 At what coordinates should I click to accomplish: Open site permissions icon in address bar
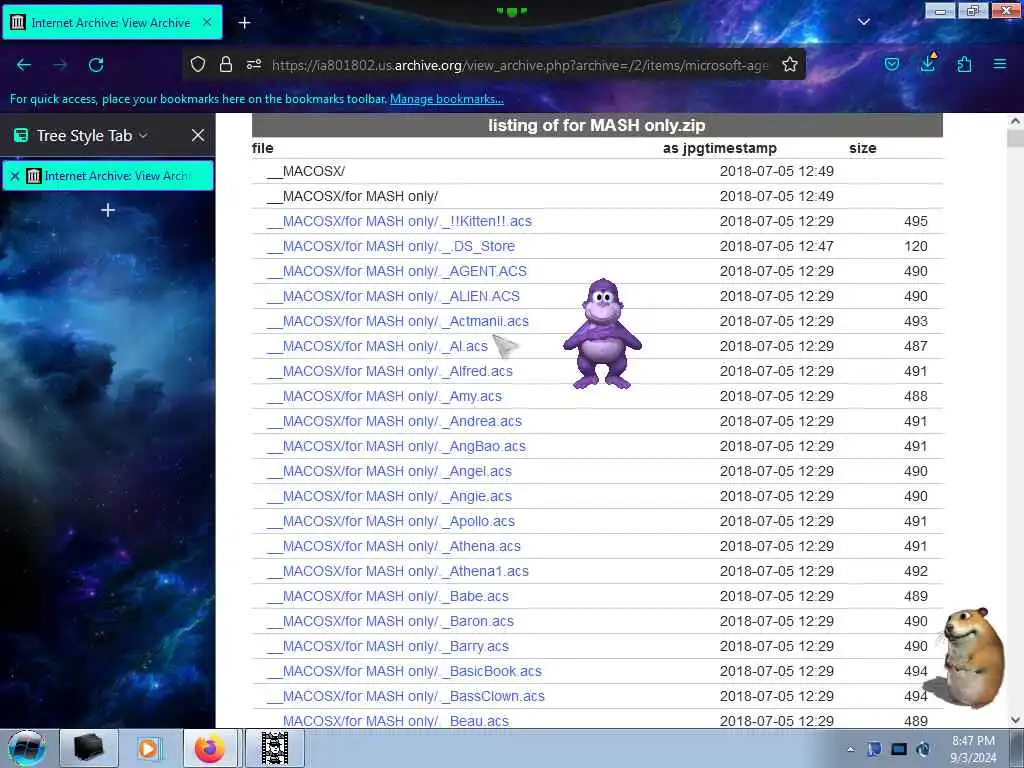tap(254, 64)
